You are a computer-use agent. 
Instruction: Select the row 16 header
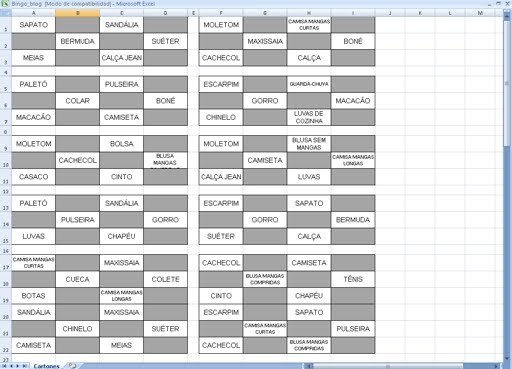coord(6,250)
